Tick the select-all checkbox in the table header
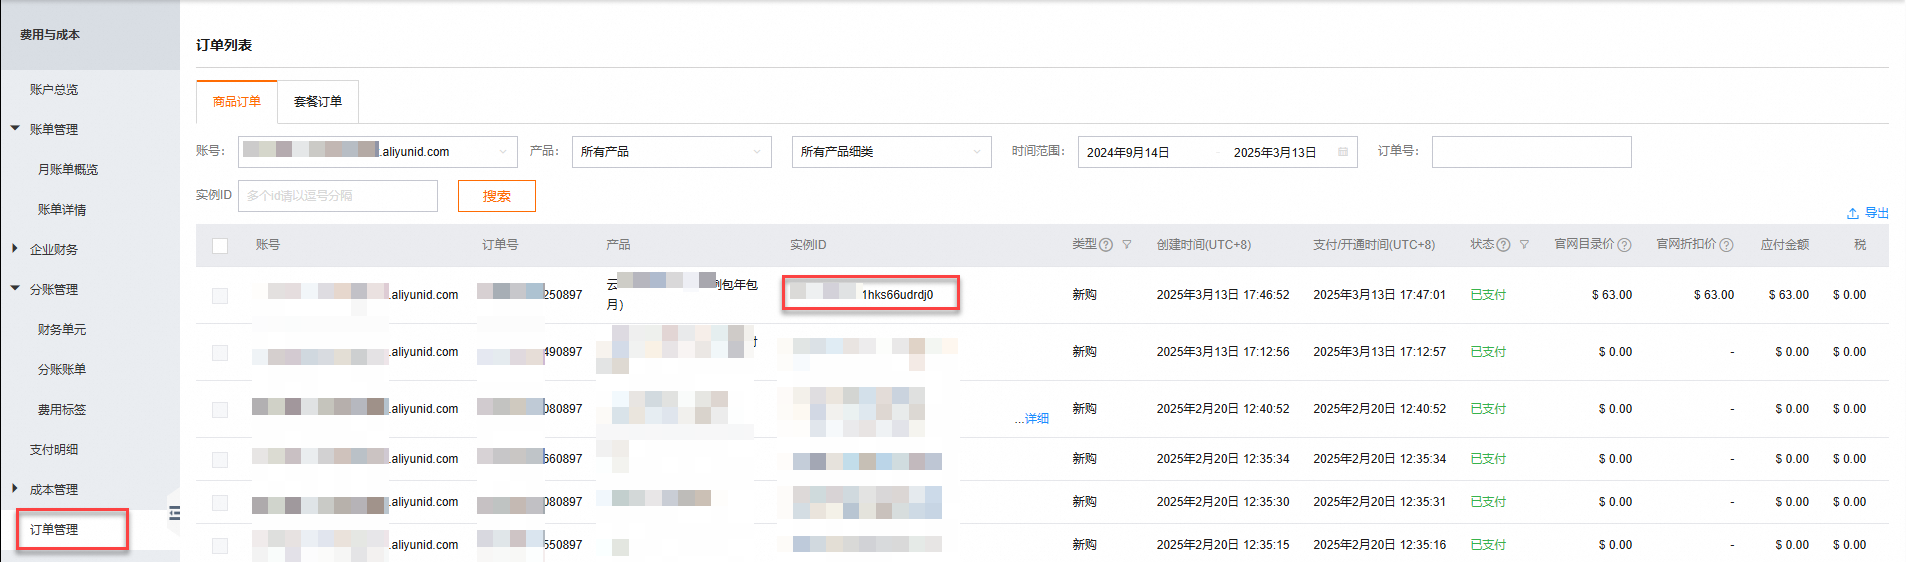The height and width of the screenshot is (562, 1906). pos(220,246)
